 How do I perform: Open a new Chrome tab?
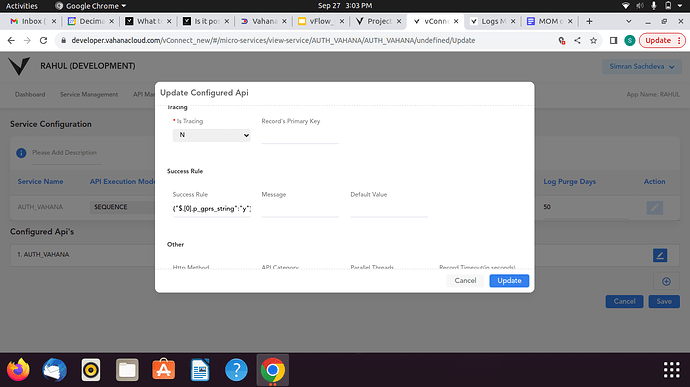(x=589, y=21)
